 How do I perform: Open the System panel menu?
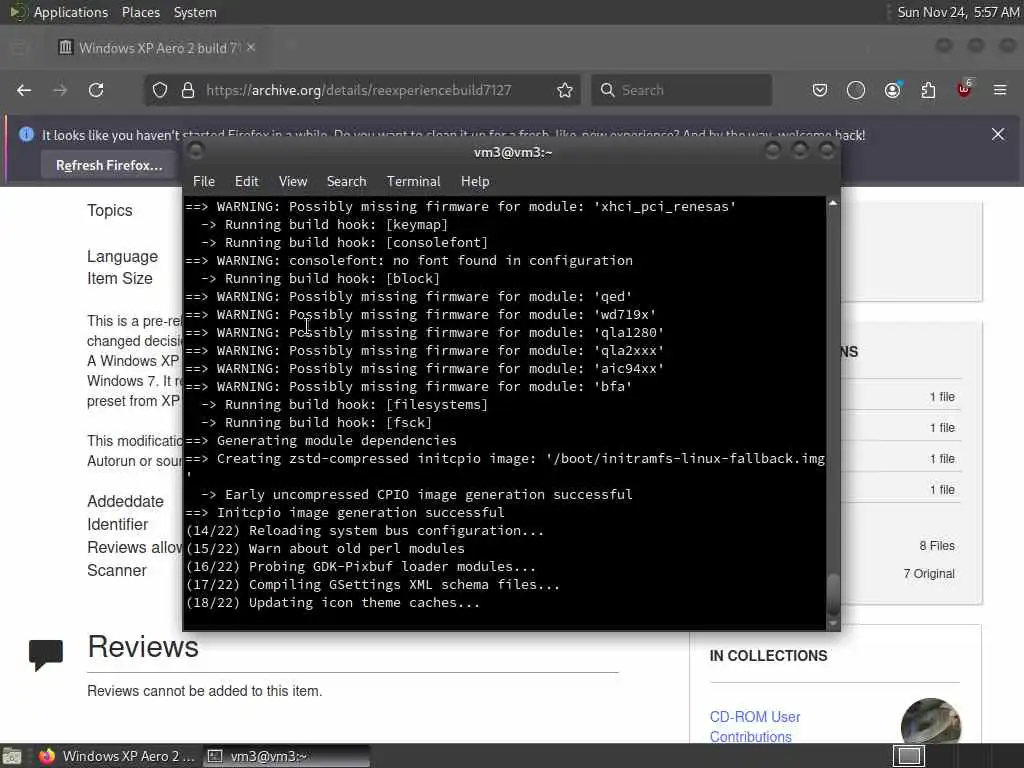coord(195,12)
